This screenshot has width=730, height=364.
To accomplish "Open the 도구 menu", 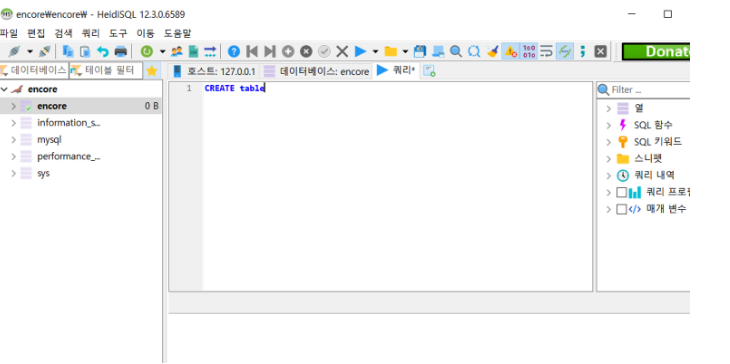I will [118, 33].
